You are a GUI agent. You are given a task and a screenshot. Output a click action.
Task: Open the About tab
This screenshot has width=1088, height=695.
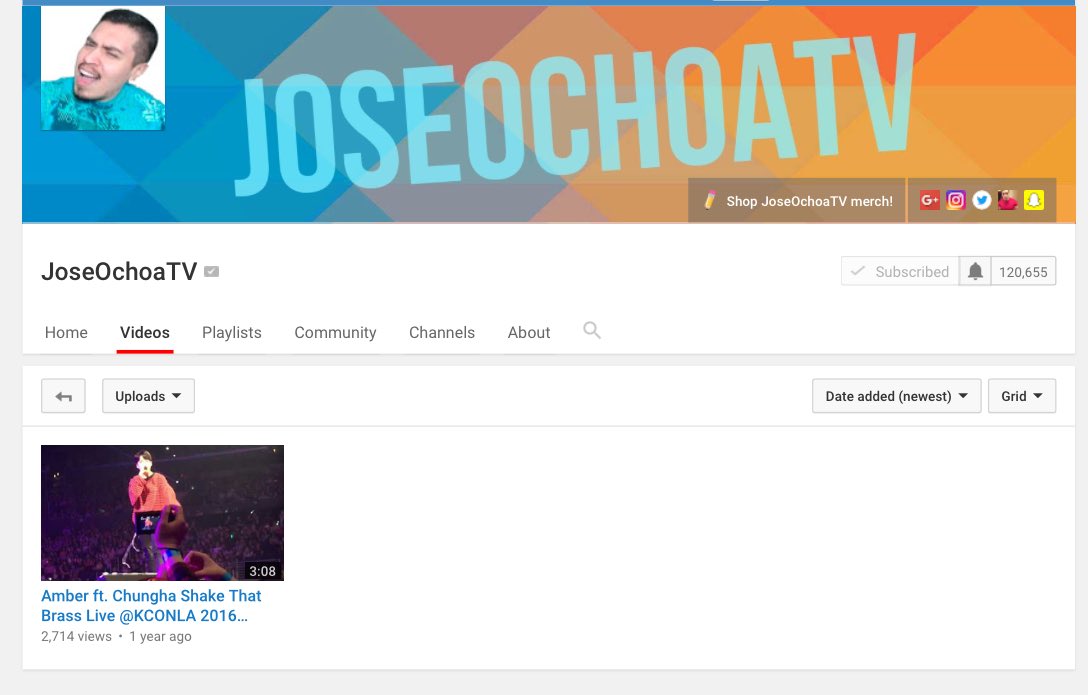[529, 332]
